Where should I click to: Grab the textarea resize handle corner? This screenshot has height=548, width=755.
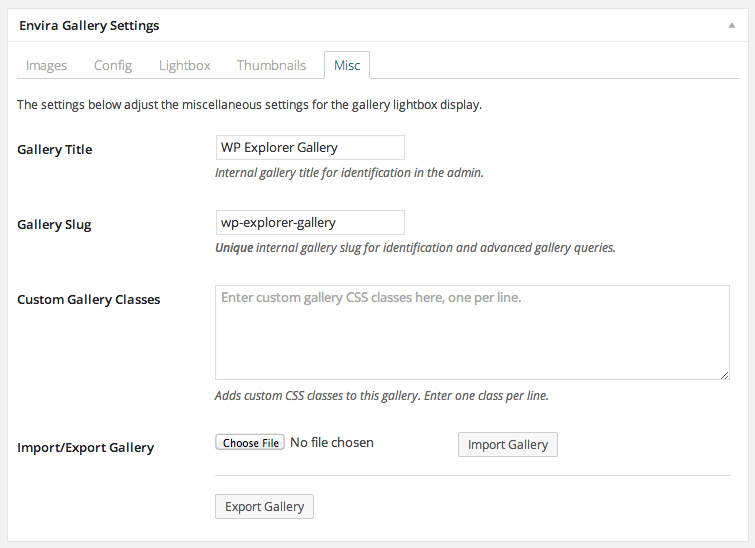point(725,375)
